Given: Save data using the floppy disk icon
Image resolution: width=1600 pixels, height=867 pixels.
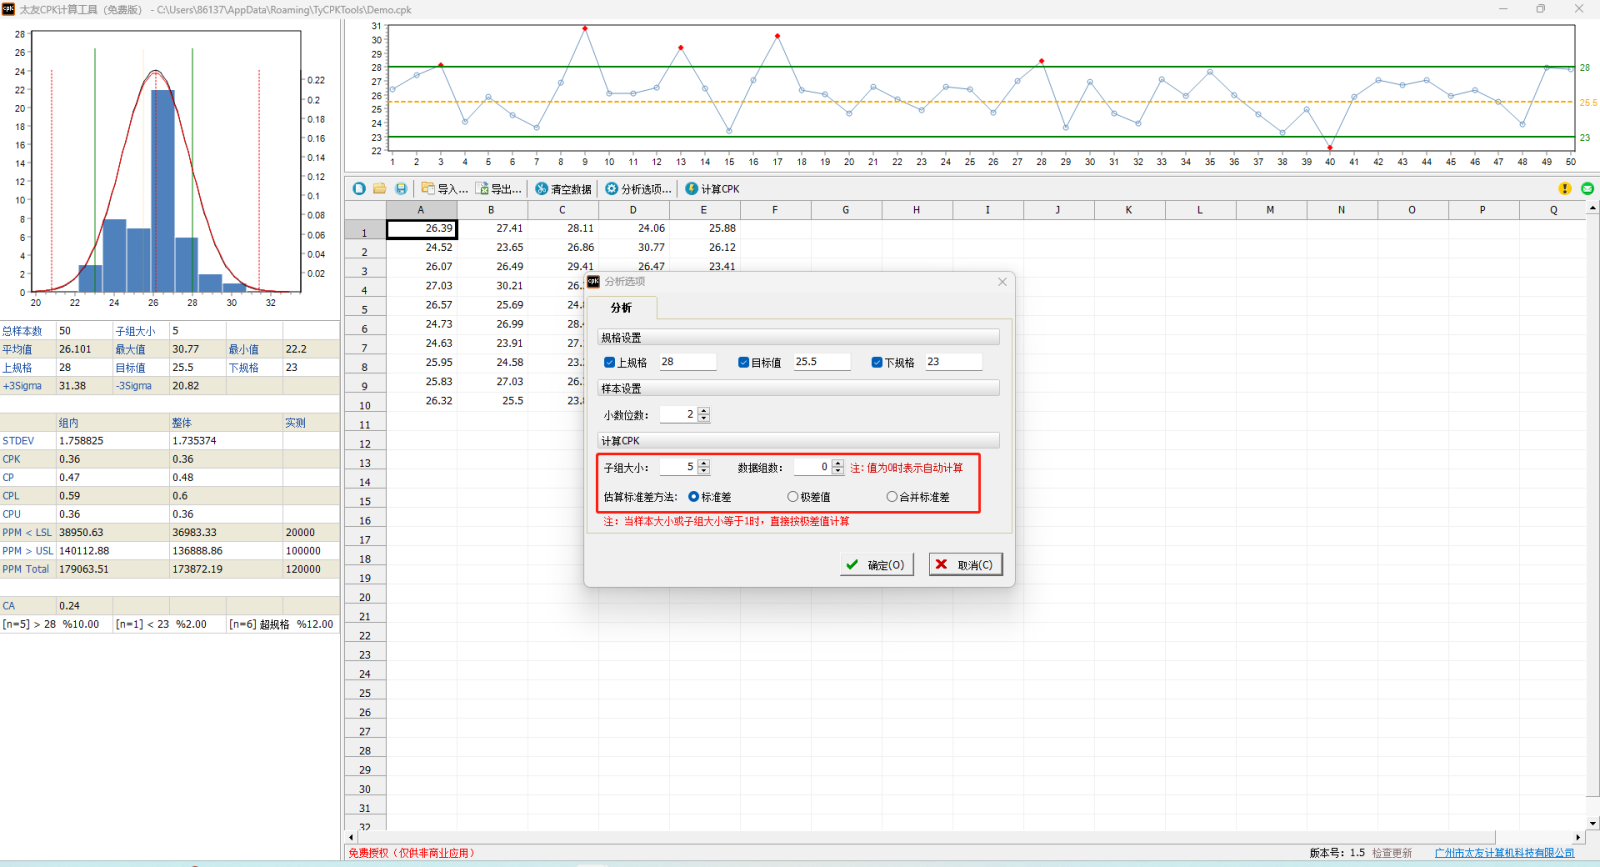Looking at the screenshot, I should [401, 188].
